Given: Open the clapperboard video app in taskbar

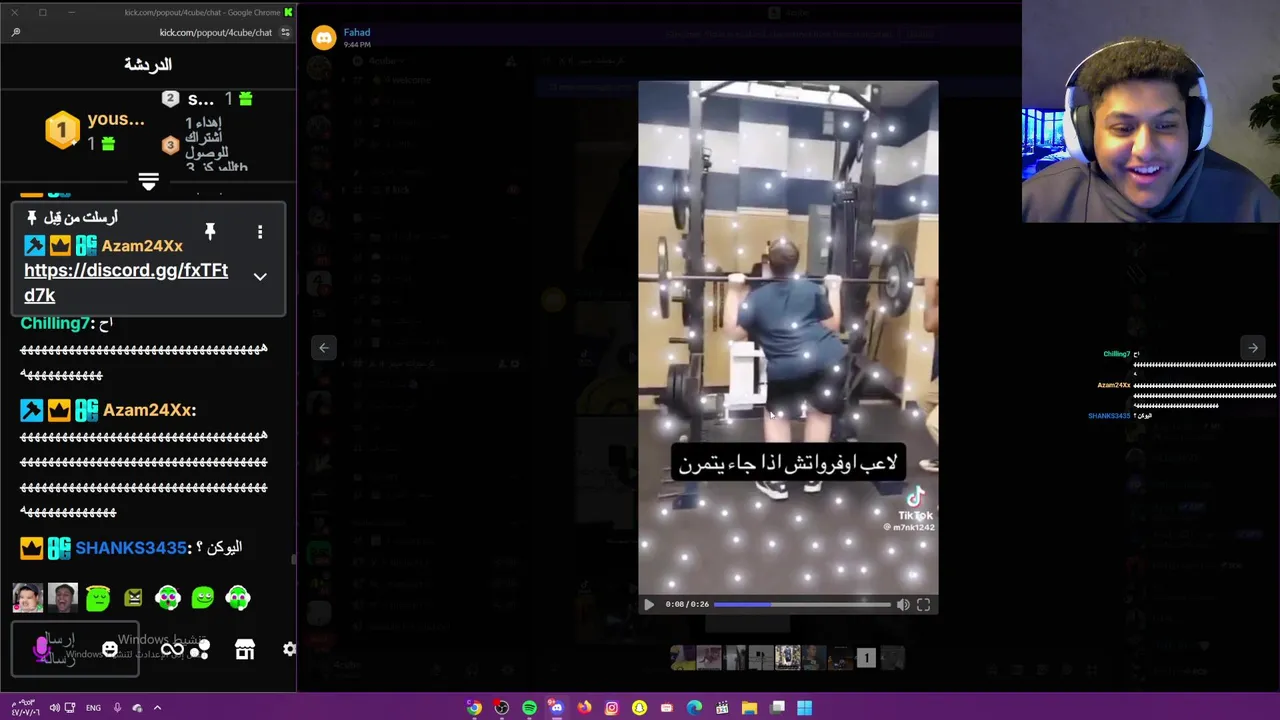Looking at the screenshot, I should pyautogui.click(x=722, y=708).
